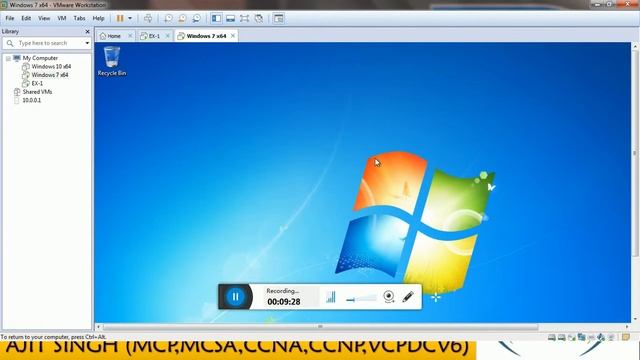Image resolution: width=640 pixels, height=360 pixels.
Task: Collapse the My Computer tree node
Action: 8,58
